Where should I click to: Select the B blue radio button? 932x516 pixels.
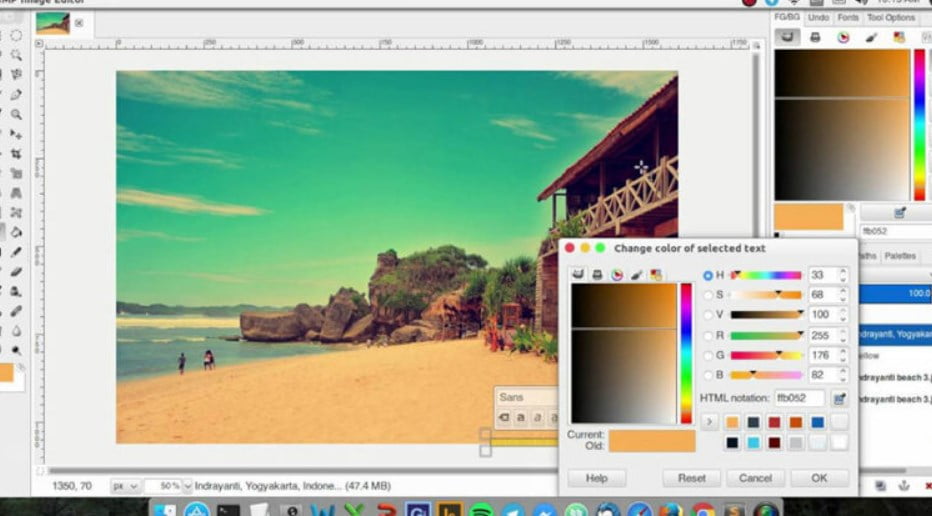point(707,375)
